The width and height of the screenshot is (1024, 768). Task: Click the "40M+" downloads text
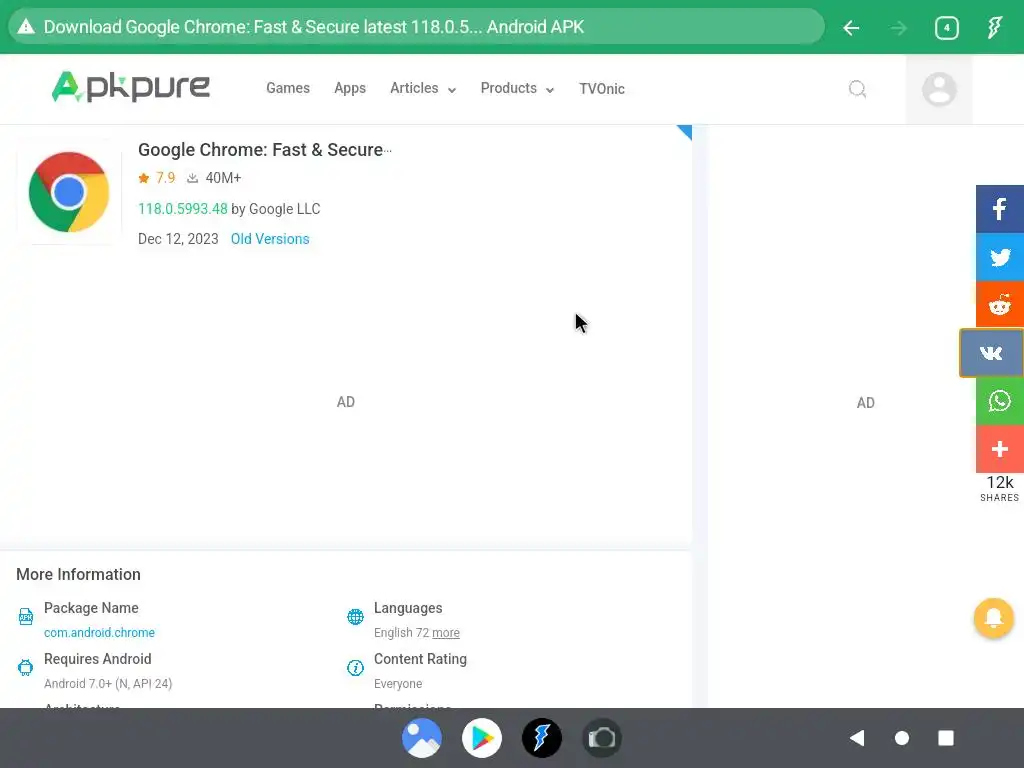223,178
